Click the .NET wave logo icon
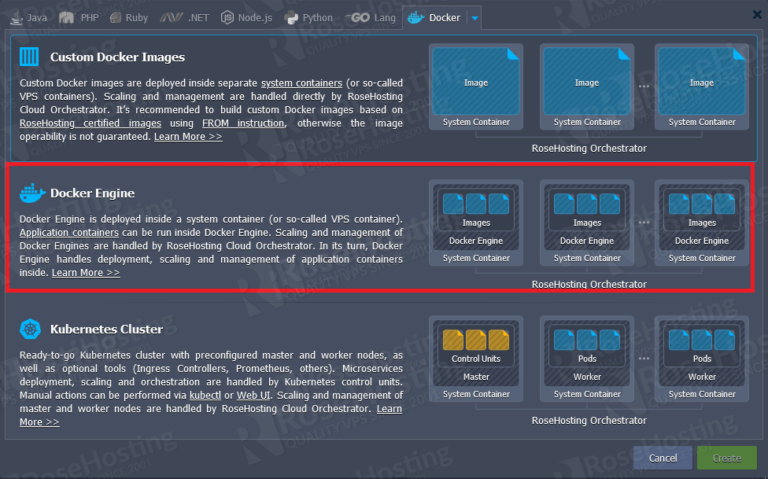 click(x=171, y=18)
